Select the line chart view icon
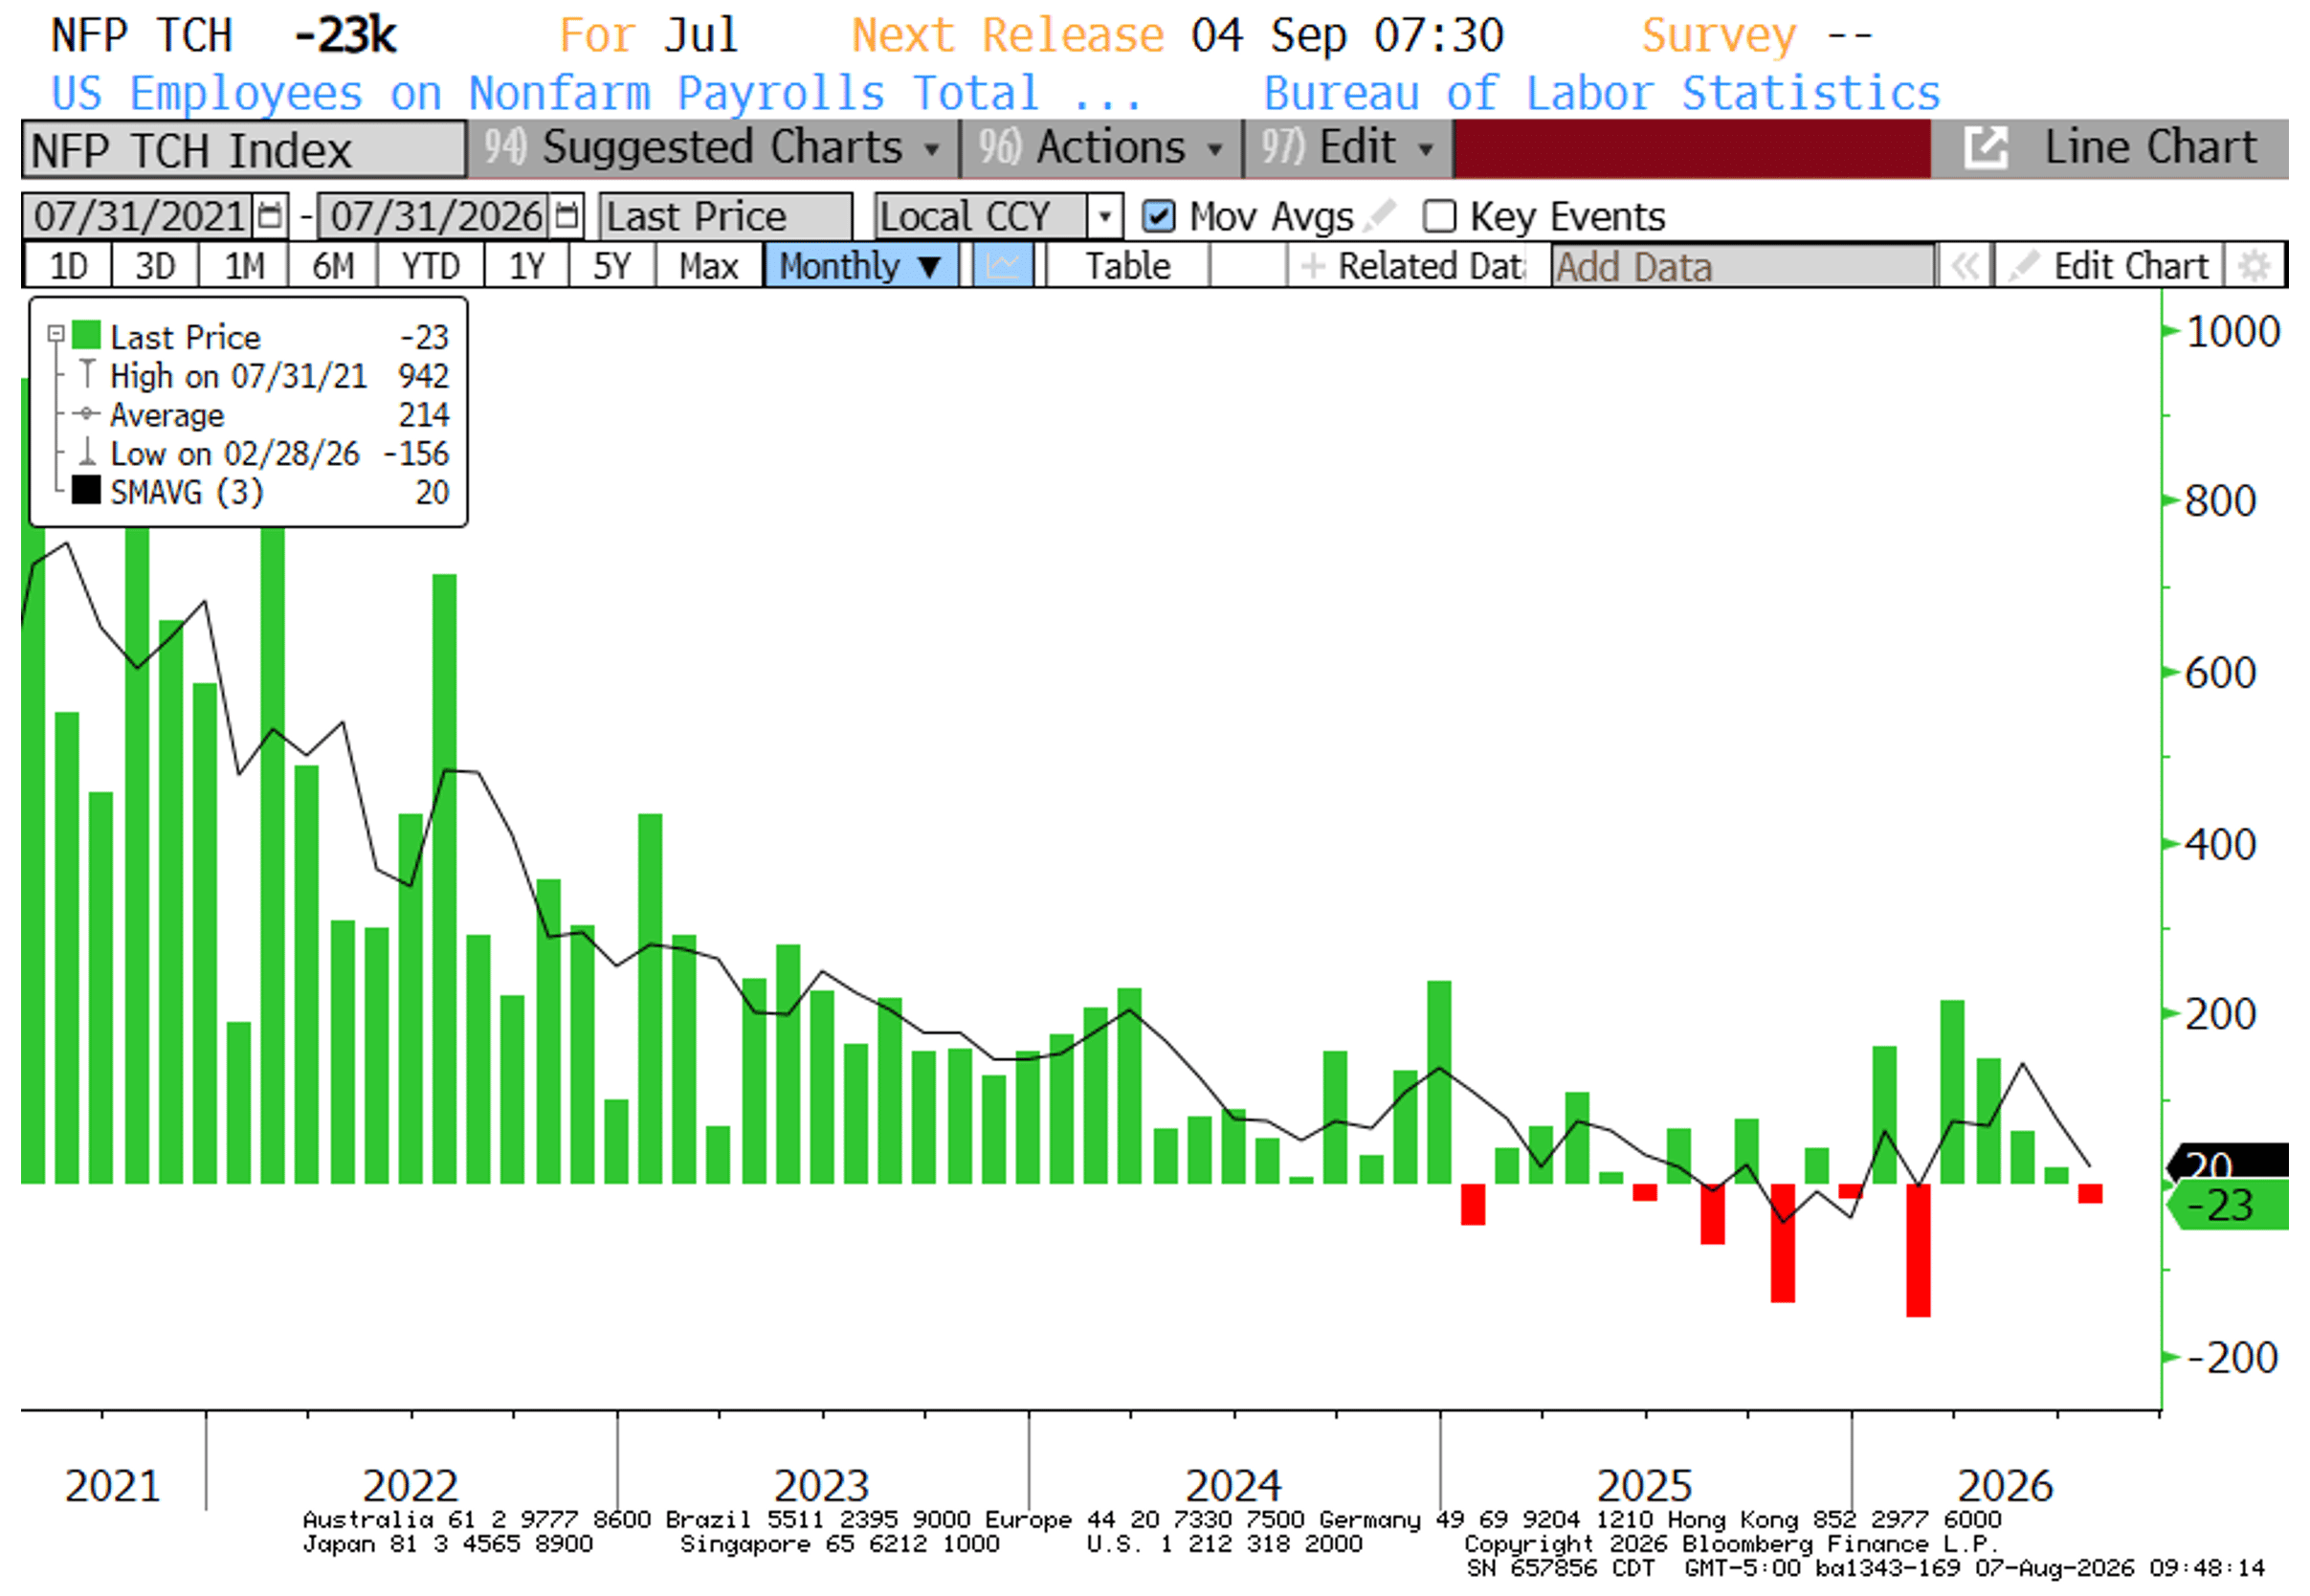The image size is (2310, 1596). (1002, 266)
